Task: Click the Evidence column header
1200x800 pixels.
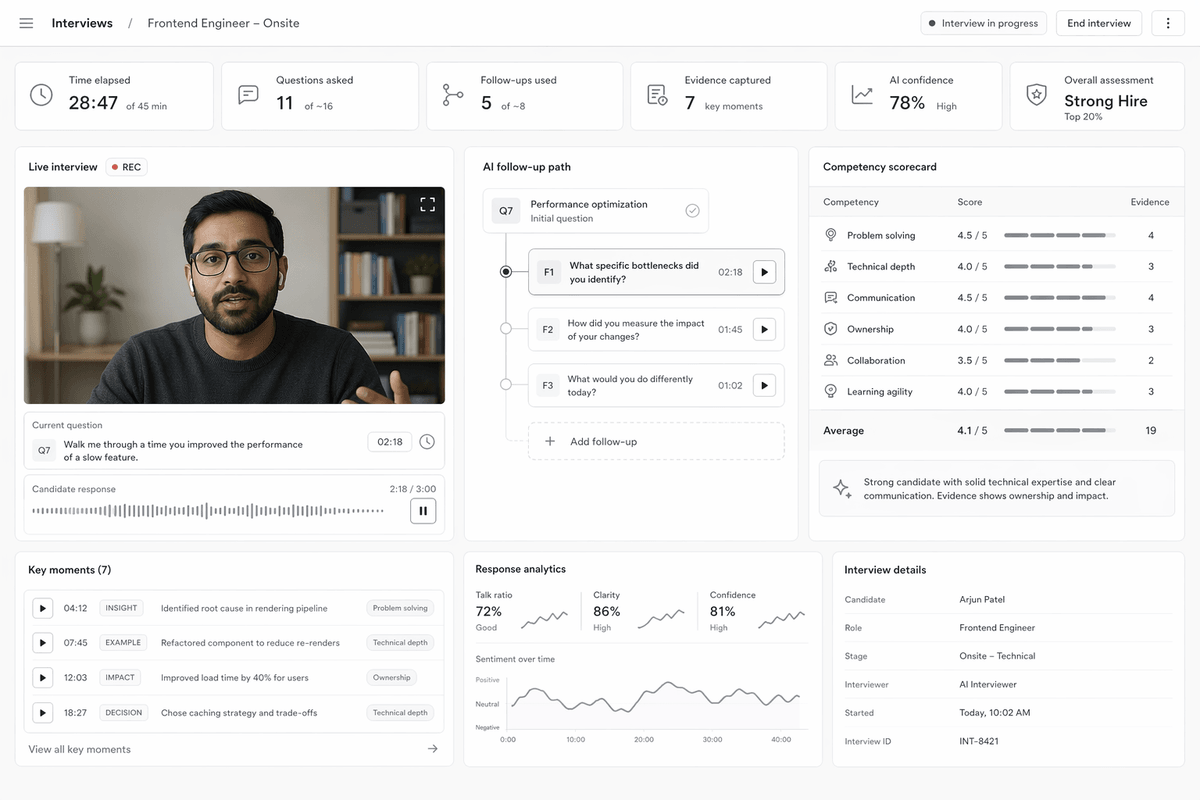Action: point(1150,202)
